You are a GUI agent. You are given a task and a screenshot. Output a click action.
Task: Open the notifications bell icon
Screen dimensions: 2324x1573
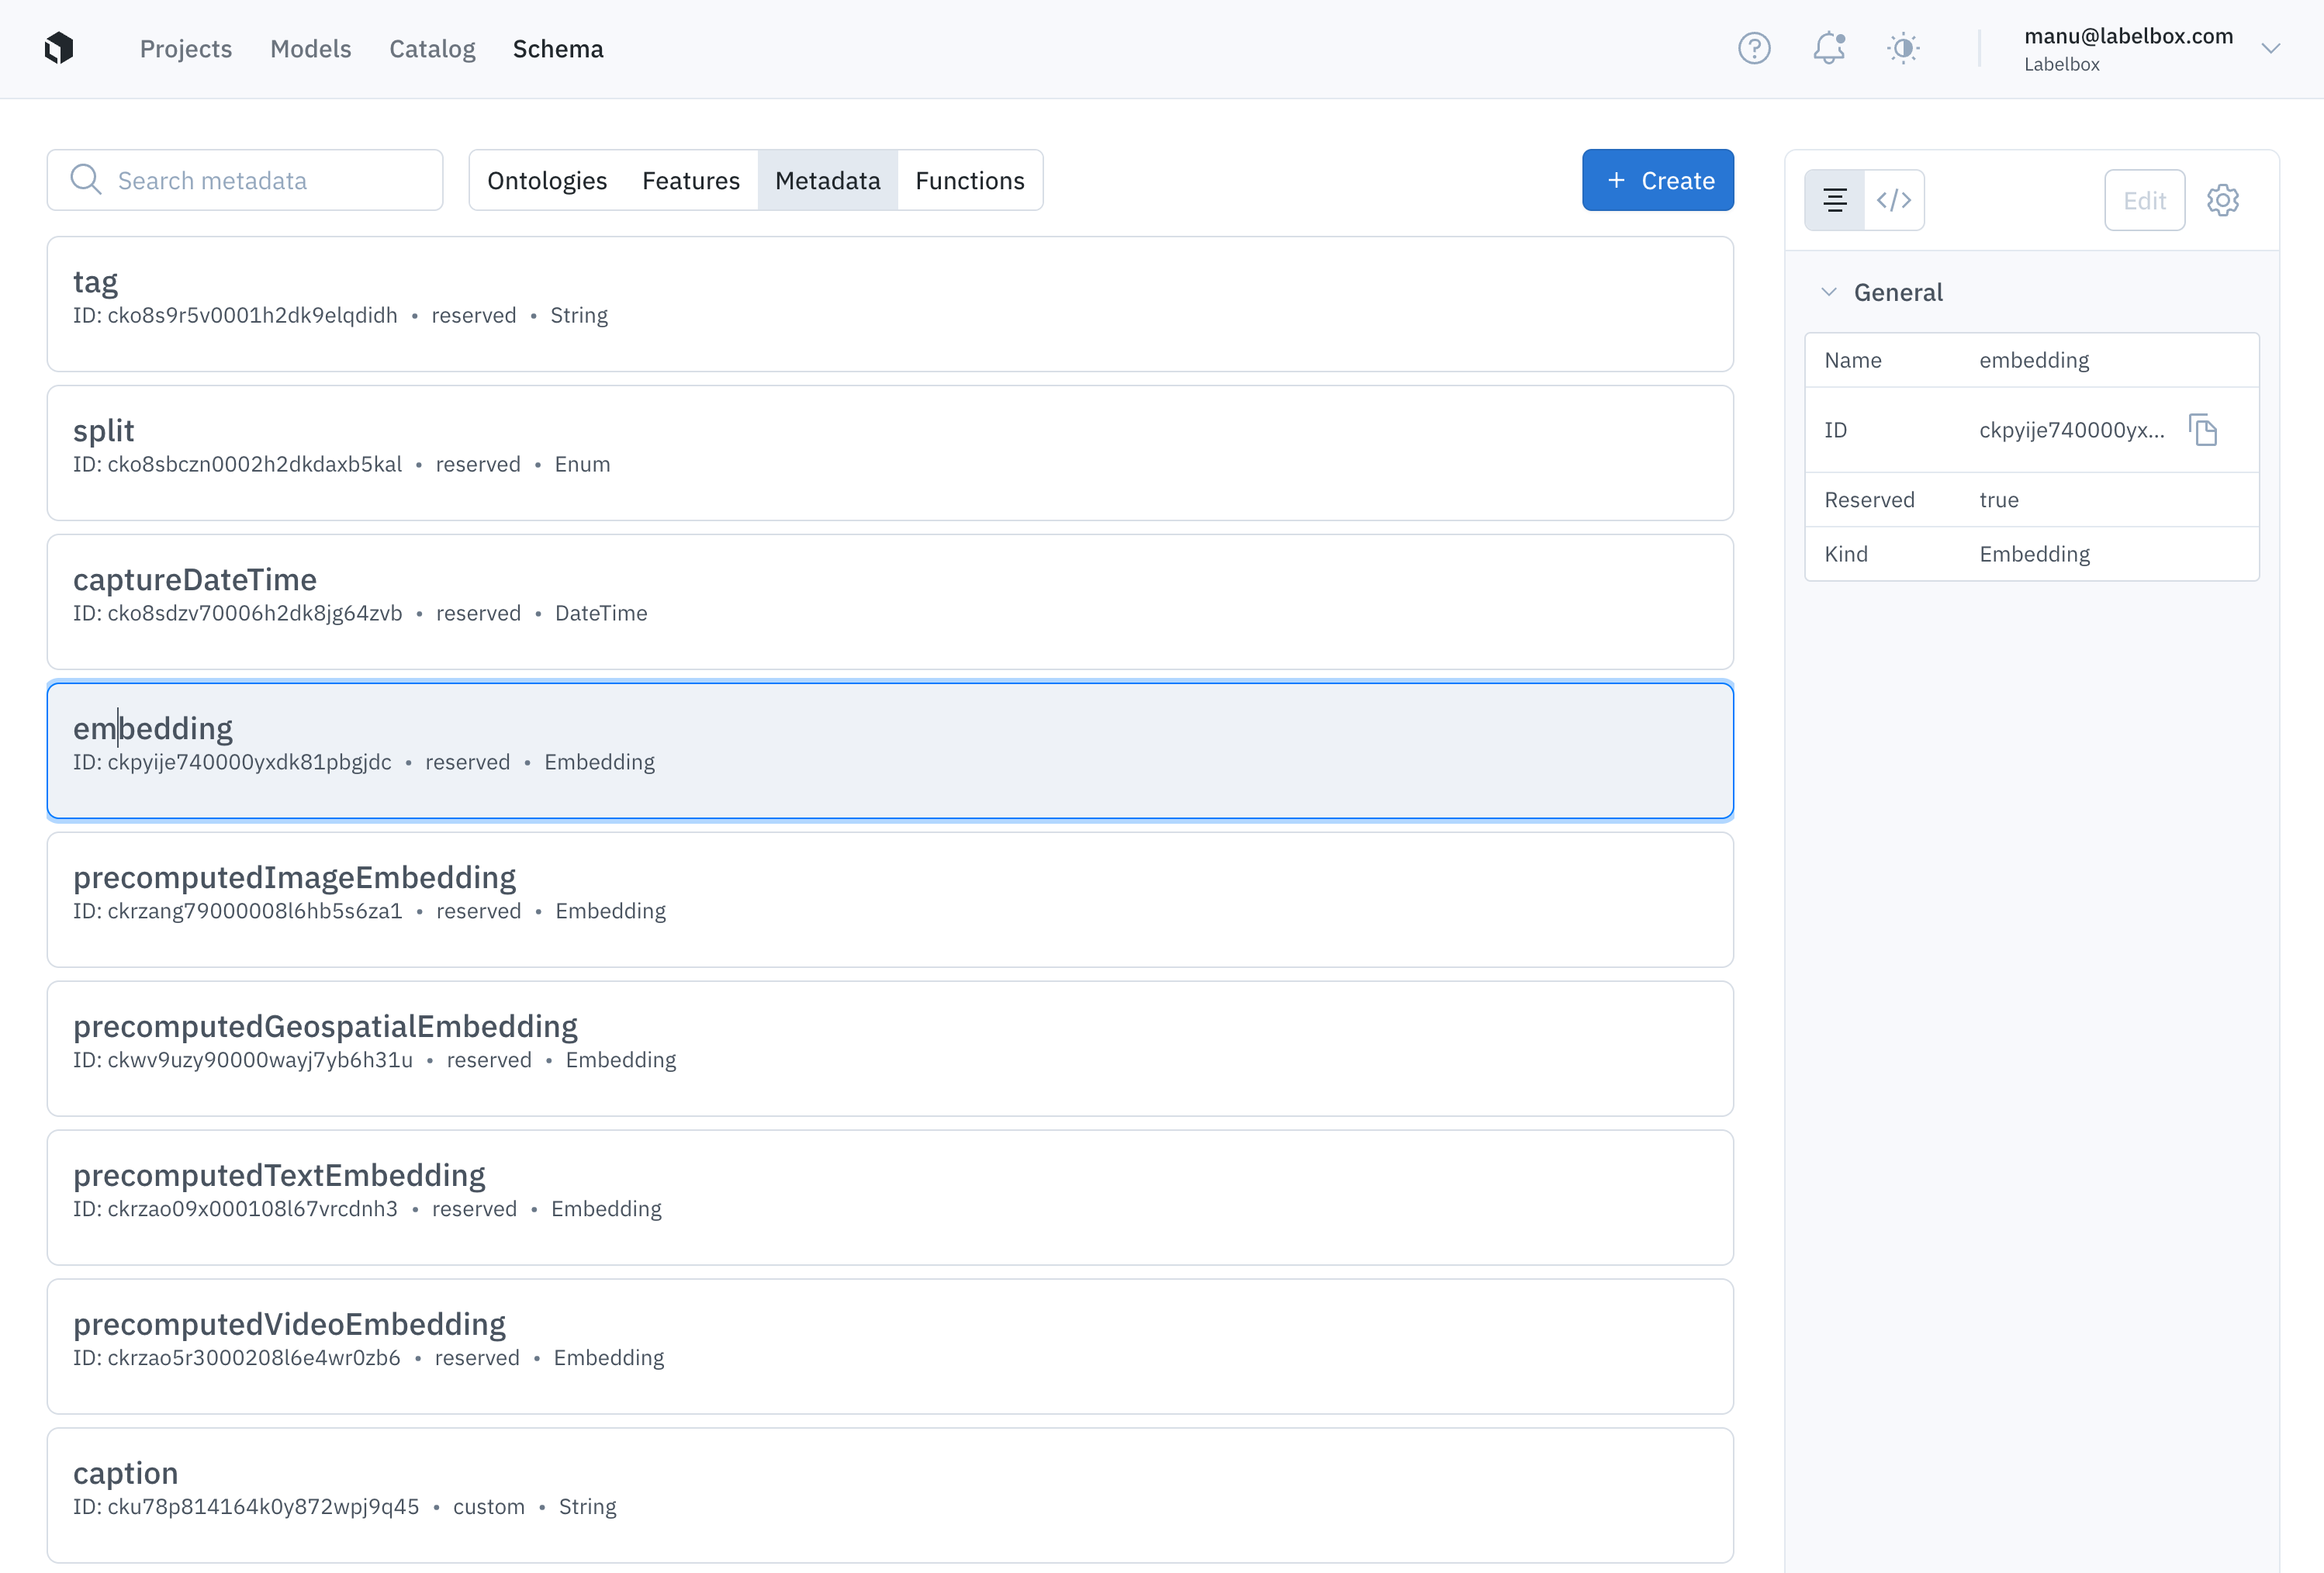click(1828, 48)
